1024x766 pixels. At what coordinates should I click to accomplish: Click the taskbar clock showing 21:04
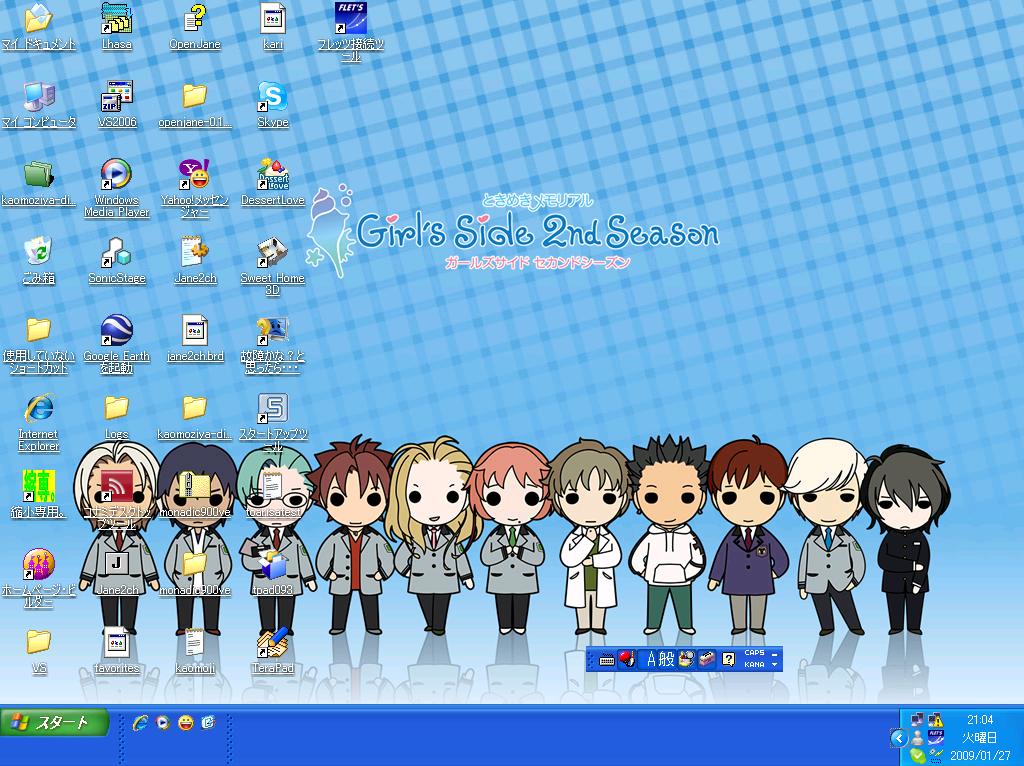click(x=980, y=720)
